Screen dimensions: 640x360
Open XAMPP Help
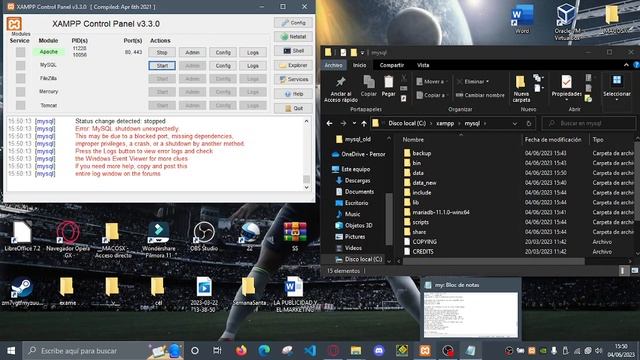click(x=293, y=94)
